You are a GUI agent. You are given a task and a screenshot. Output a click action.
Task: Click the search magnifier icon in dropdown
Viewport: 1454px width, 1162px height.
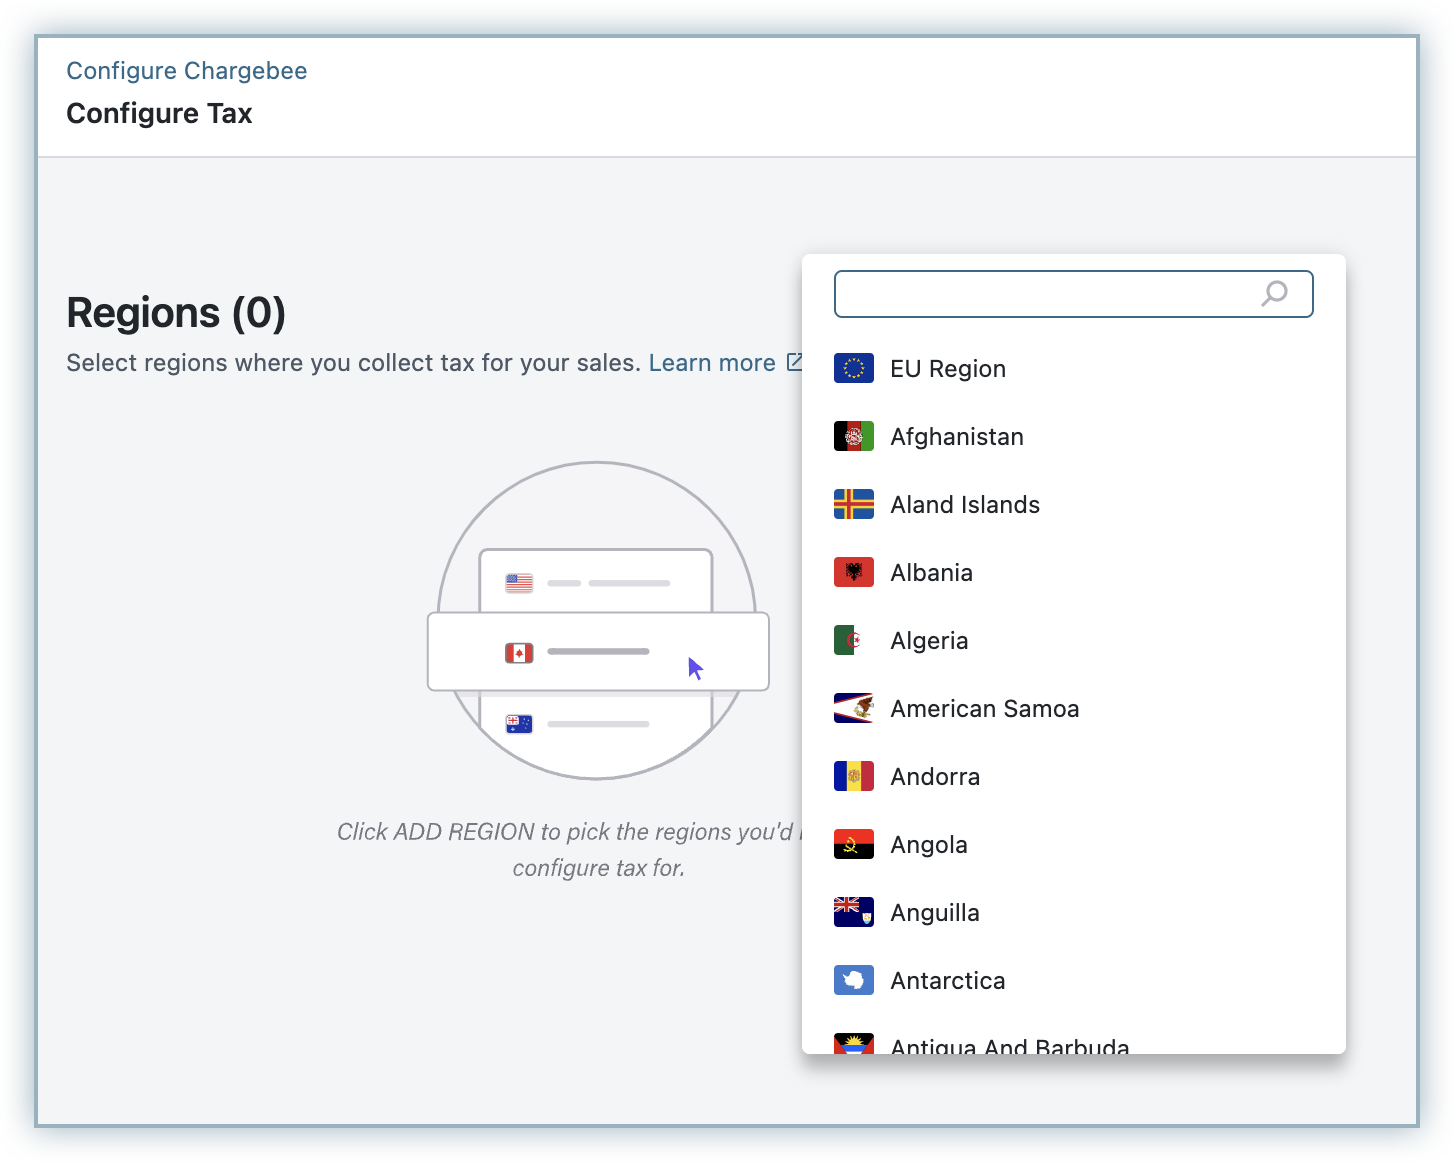point(1274,294)
